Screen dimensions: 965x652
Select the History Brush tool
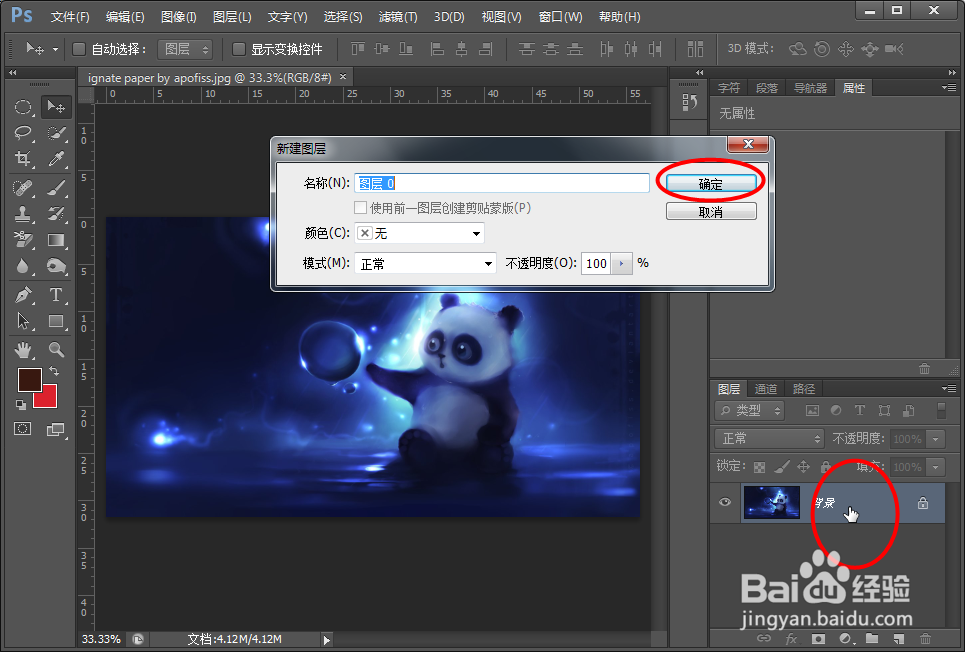[56, 214]
